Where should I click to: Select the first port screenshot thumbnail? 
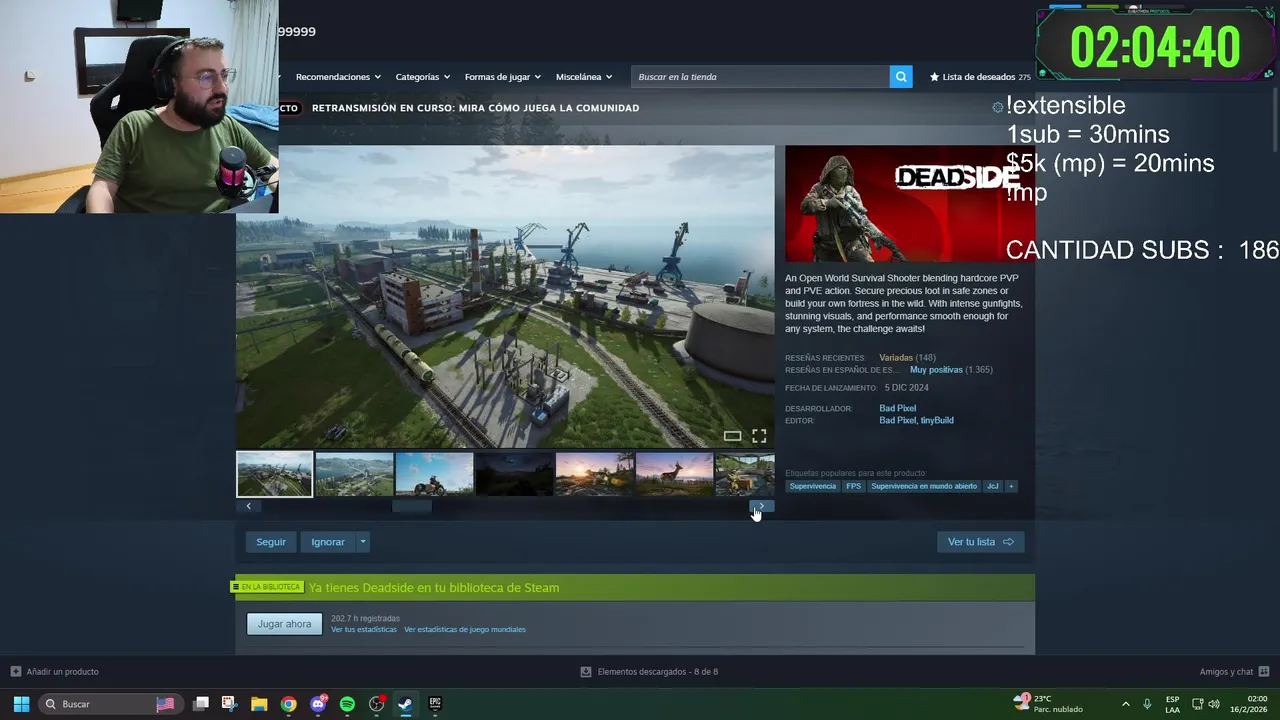pos(275,474)
